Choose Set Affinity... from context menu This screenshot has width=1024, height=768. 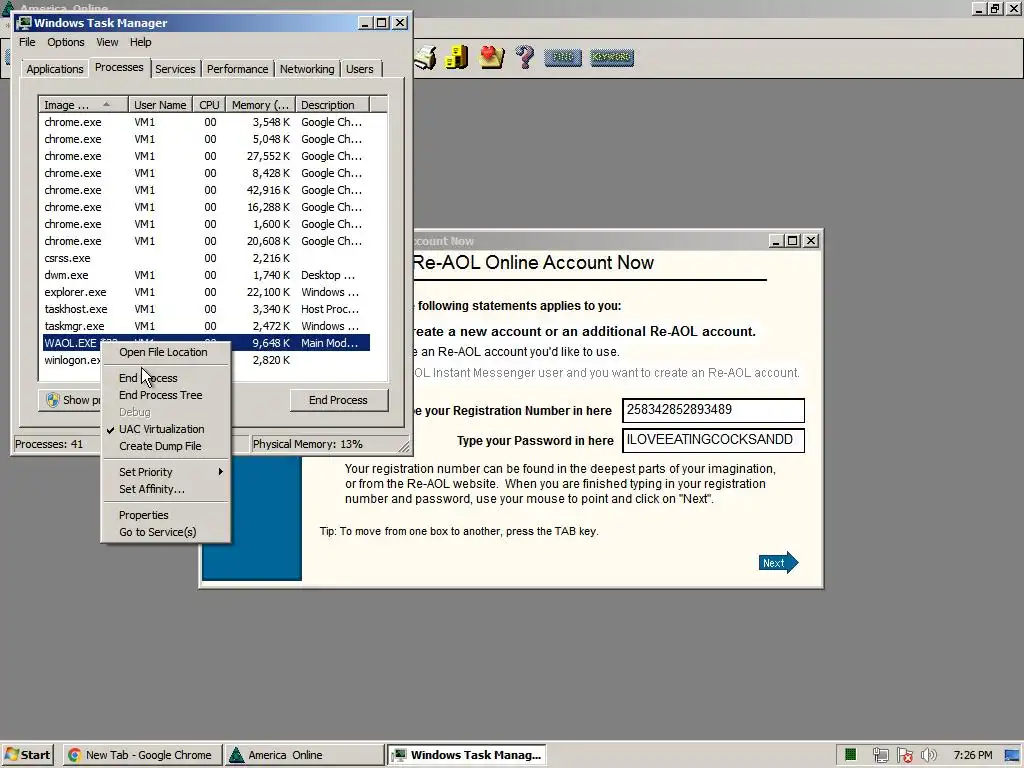pos(166,489)
